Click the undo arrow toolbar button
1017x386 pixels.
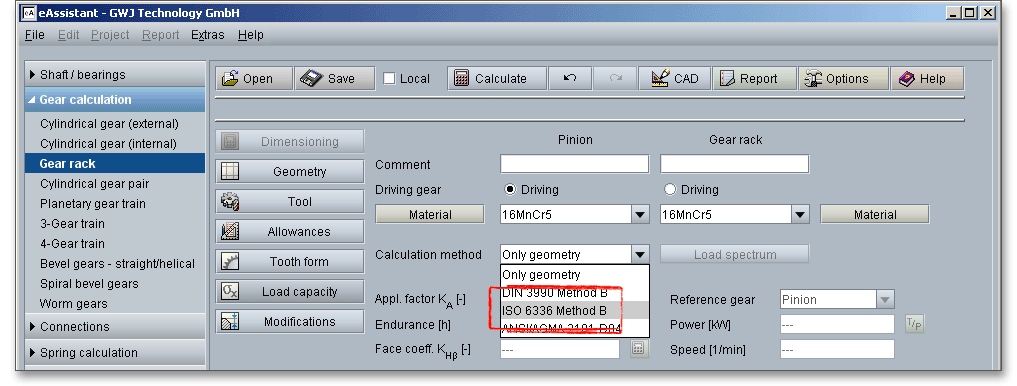569,78
